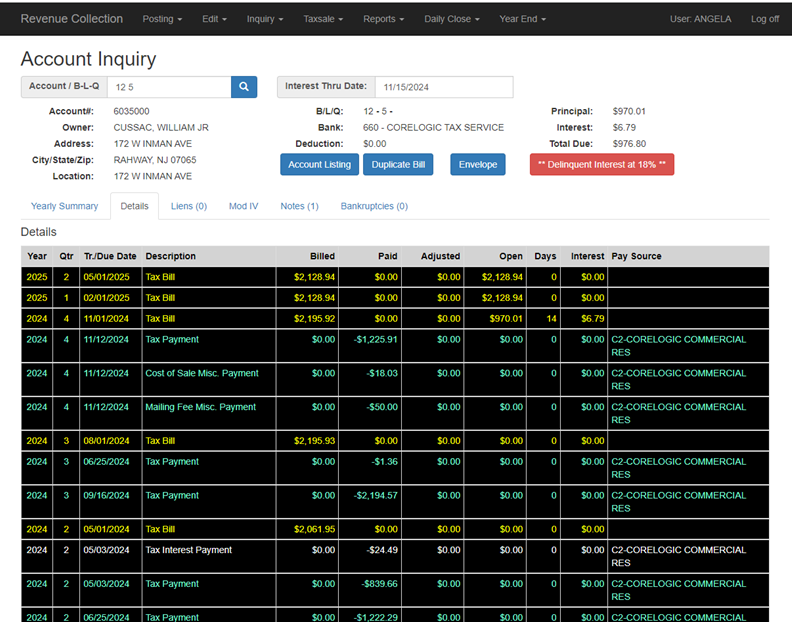Switch to the Yearly Summary tab
The width and height of the screenshot is (792, 637).
click(65, 206)
